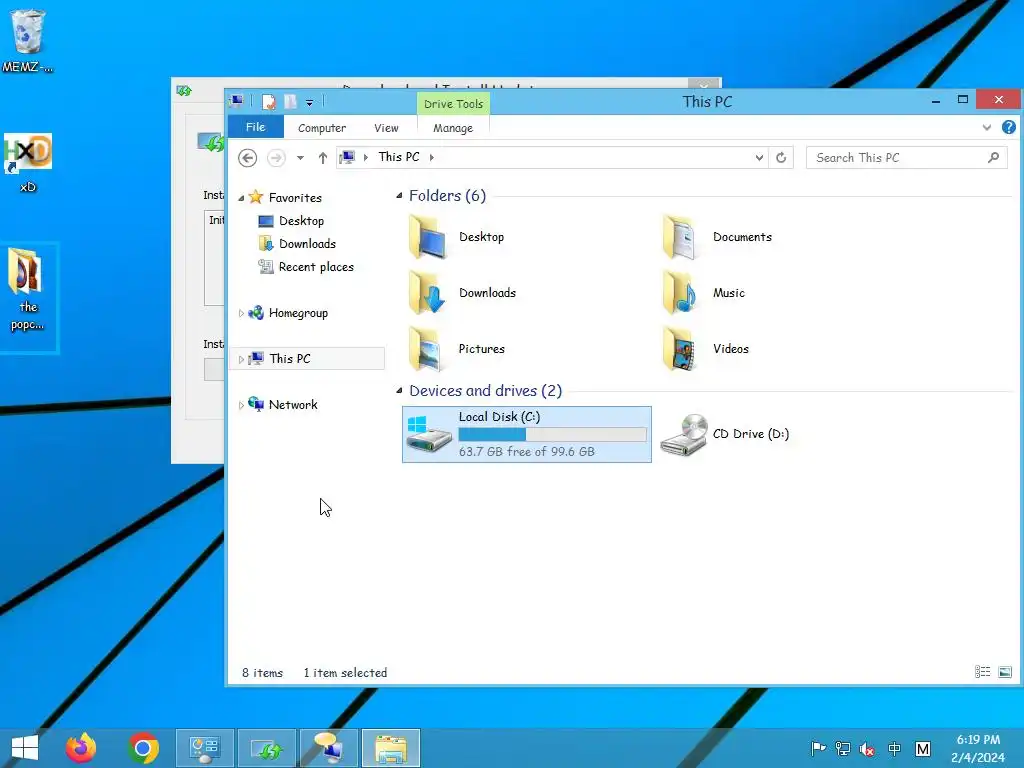Expand the This PC tree node

241,359
